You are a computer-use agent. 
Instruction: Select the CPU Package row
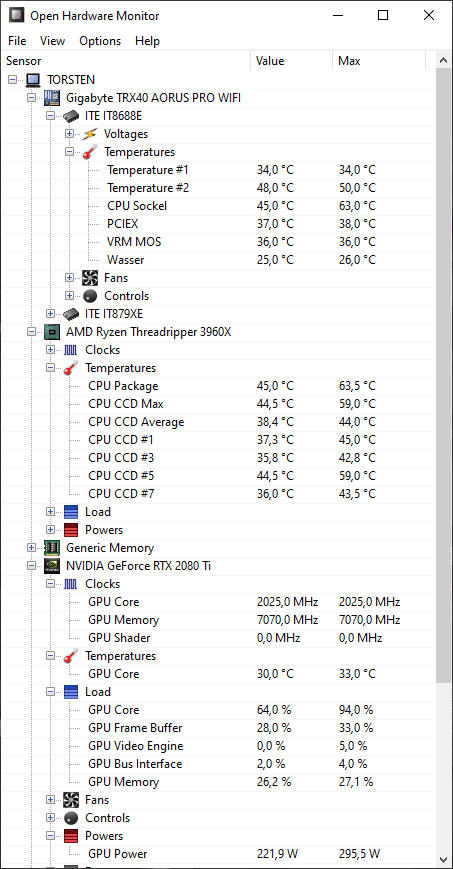click(x=220, y=386)
